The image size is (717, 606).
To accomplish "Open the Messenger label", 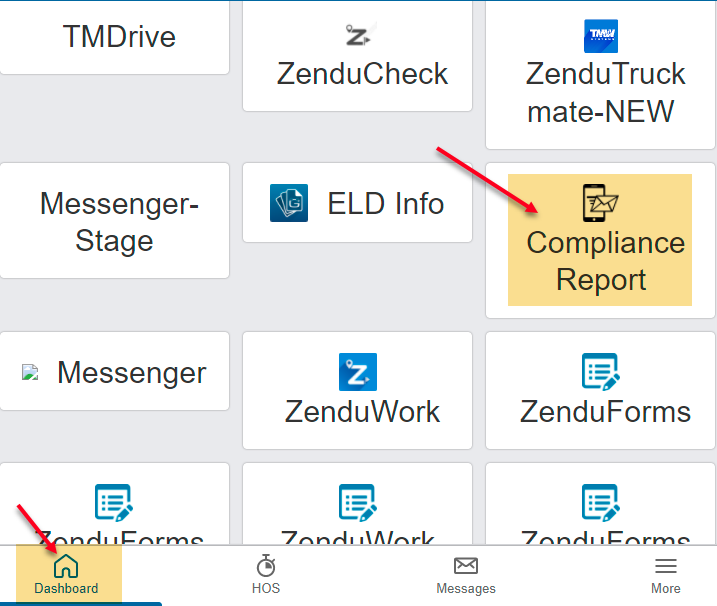I will click(132, 373).
